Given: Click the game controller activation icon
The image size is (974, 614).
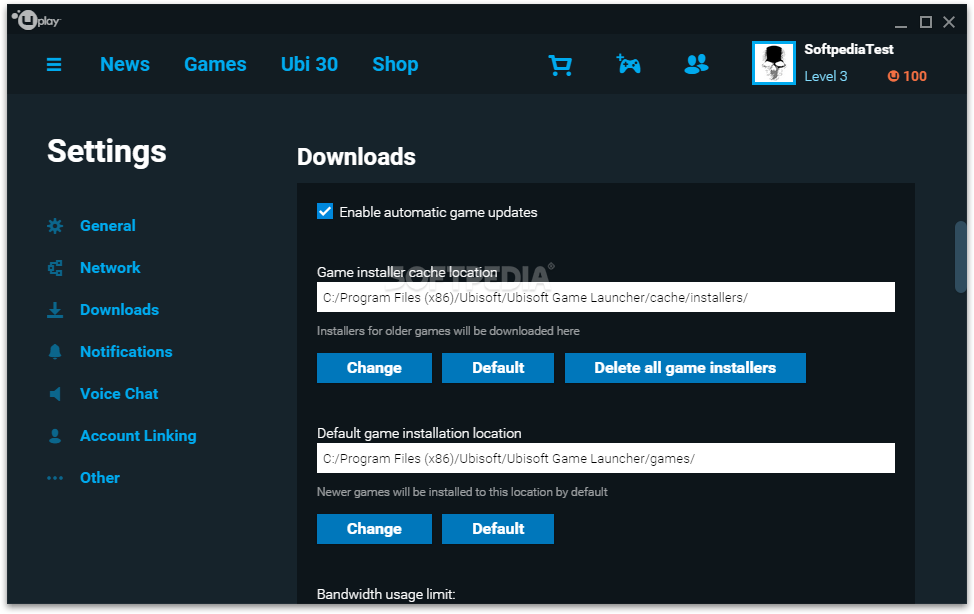Looking at the screenshot, I should point(629,64).
